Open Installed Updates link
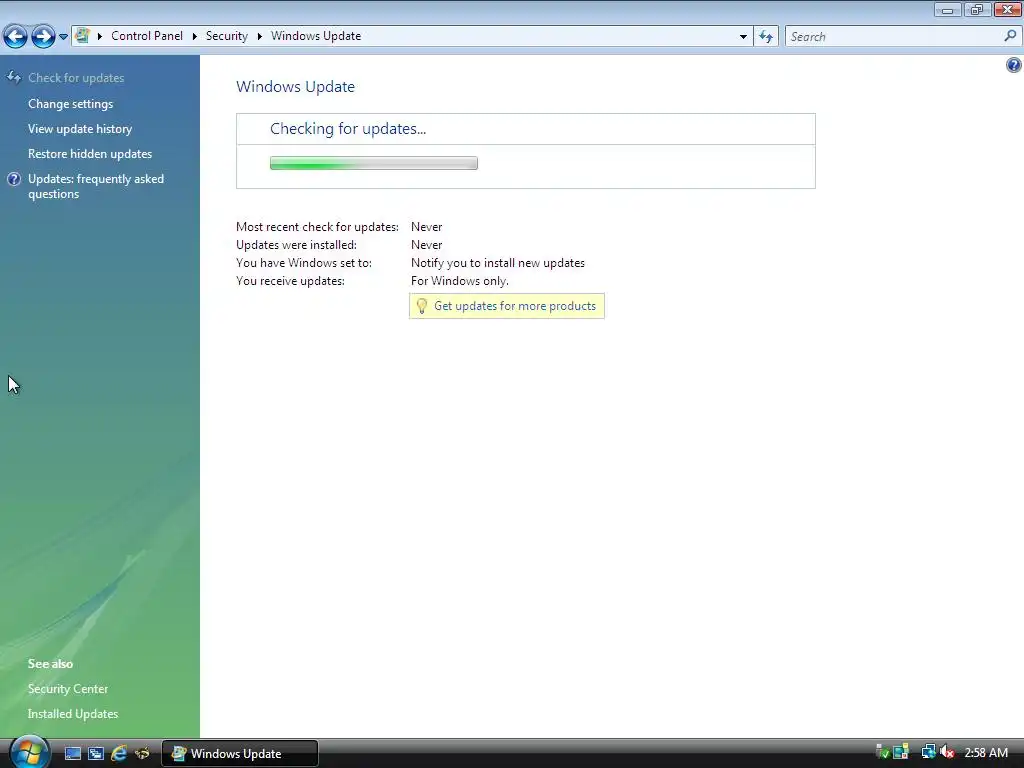The image size is (1024, 768). point(72,714)
